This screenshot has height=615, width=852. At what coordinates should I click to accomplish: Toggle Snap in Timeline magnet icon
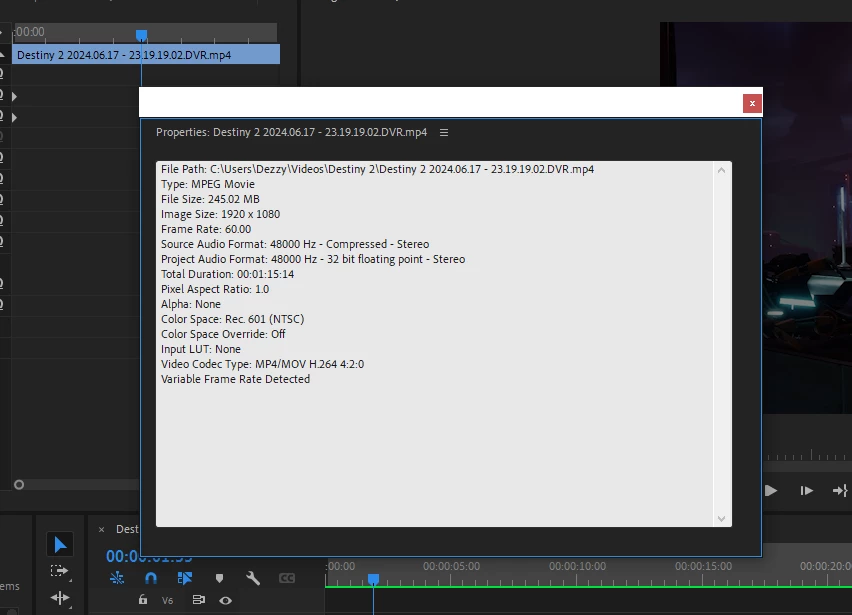[x=151, y=578]
